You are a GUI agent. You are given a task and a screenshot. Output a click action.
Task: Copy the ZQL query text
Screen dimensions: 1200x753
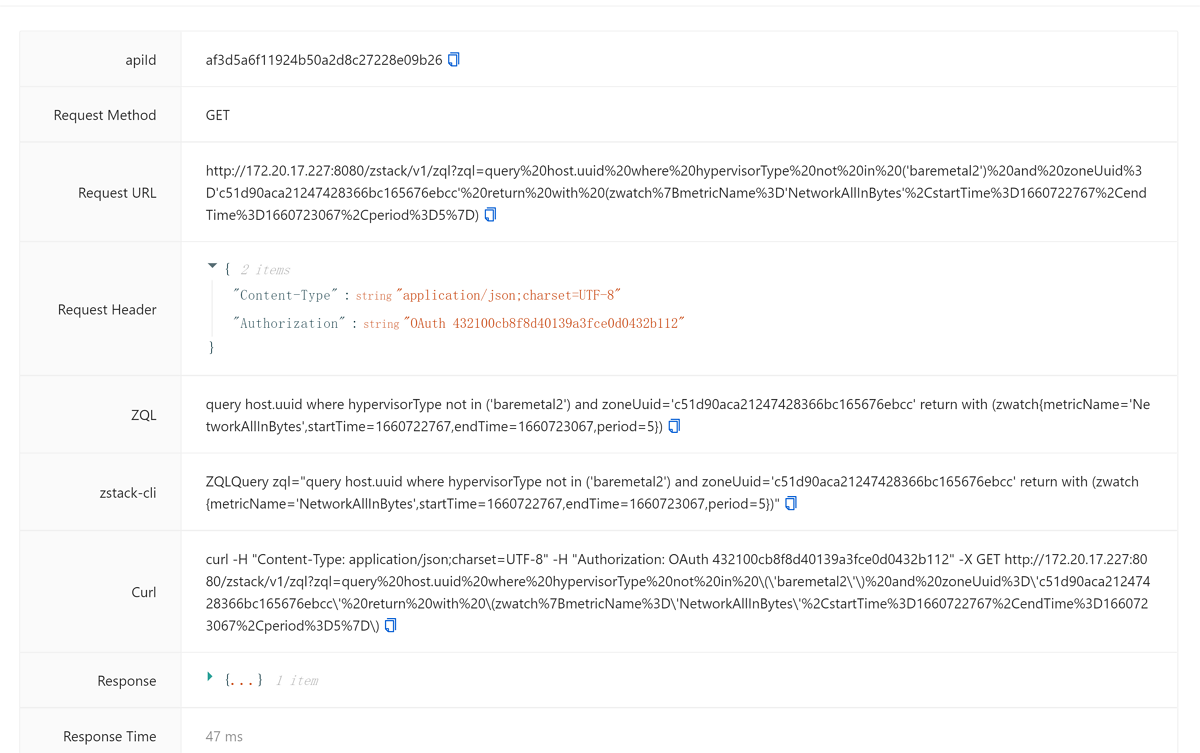click(x=674, y=427)
